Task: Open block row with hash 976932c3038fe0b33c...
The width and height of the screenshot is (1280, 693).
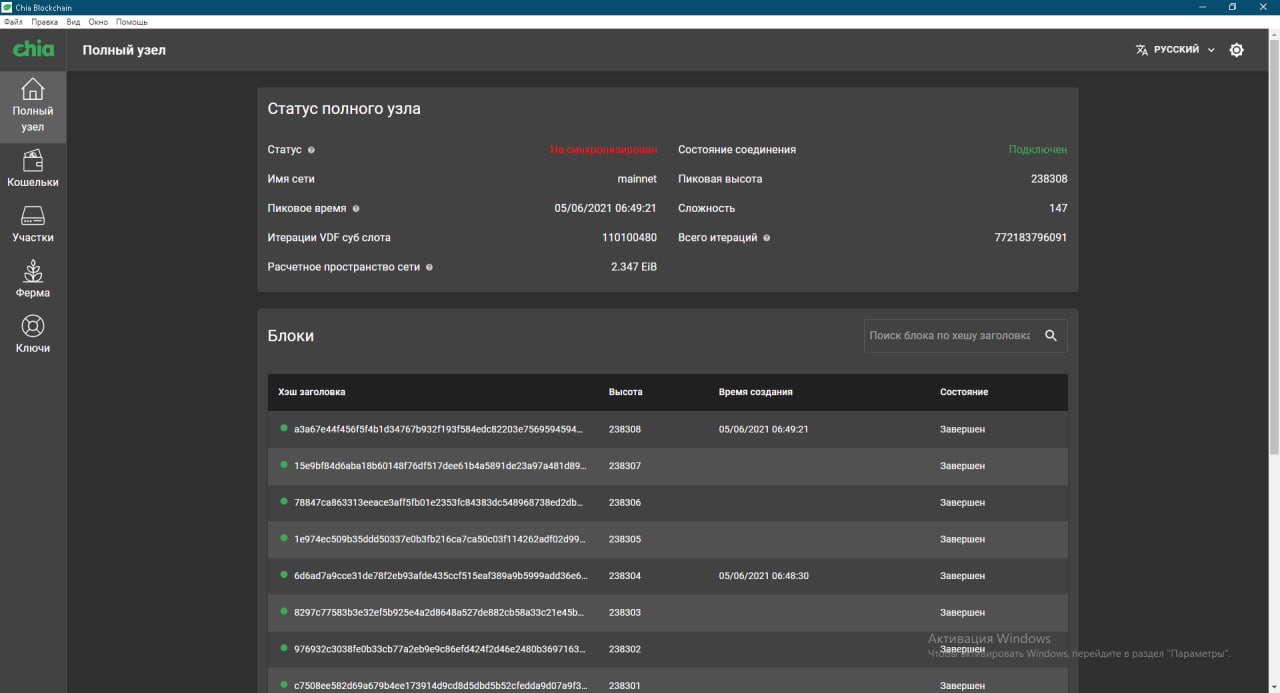Action: (x=667, y=649)
